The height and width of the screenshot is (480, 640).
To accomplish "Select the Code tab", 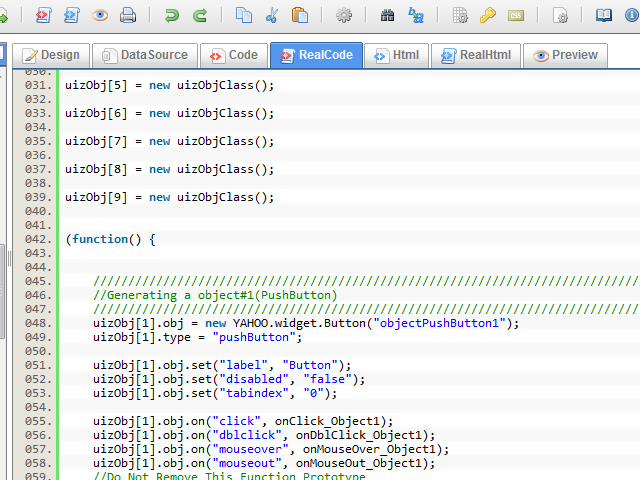I will point(233,56).
